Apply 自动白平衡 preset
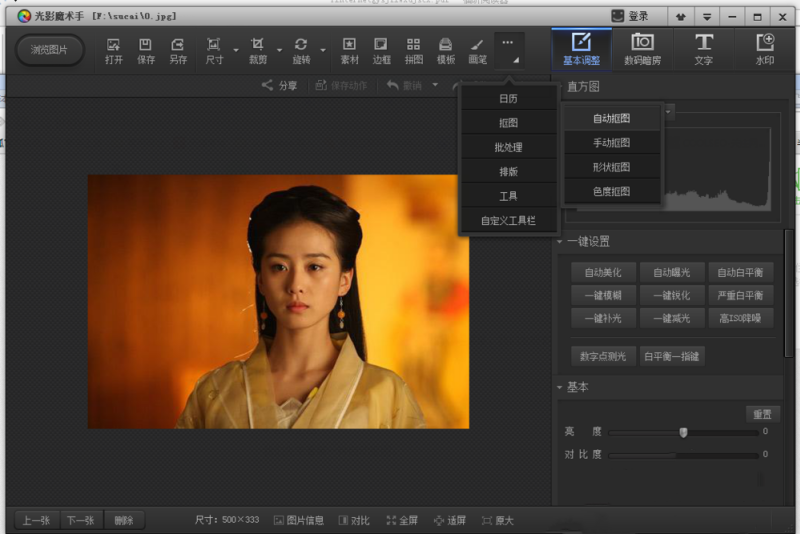Screen dimensions: 800x534 tap(740, 272)
